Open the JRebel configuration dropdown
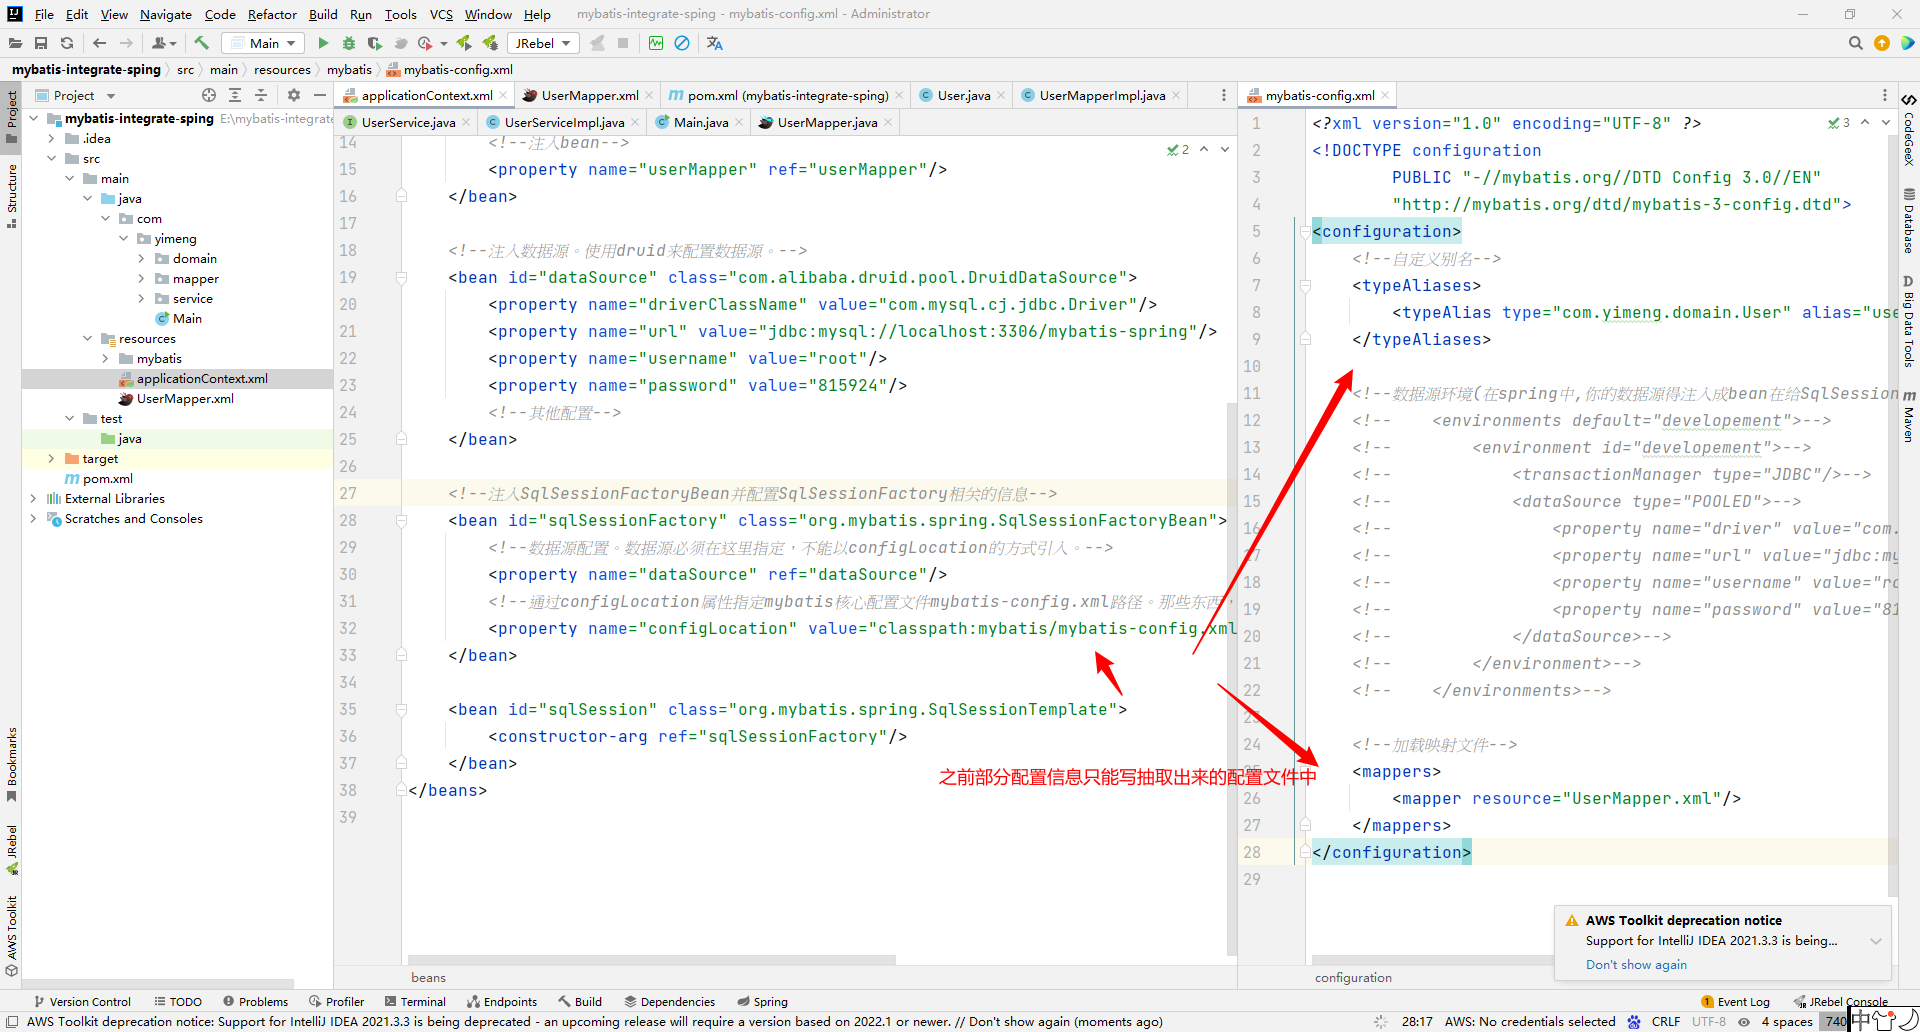1920x1032 pixels. pos(542,43)
